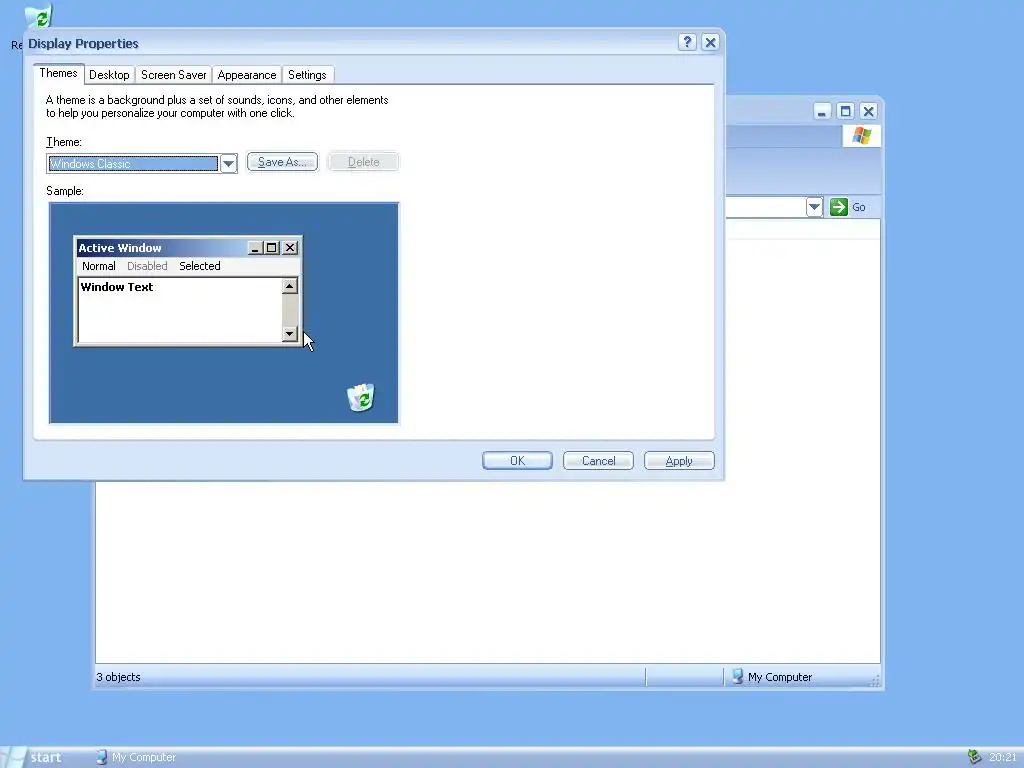
Task: Click the Recycle Bin in theme sample
Action: point(360,398)
